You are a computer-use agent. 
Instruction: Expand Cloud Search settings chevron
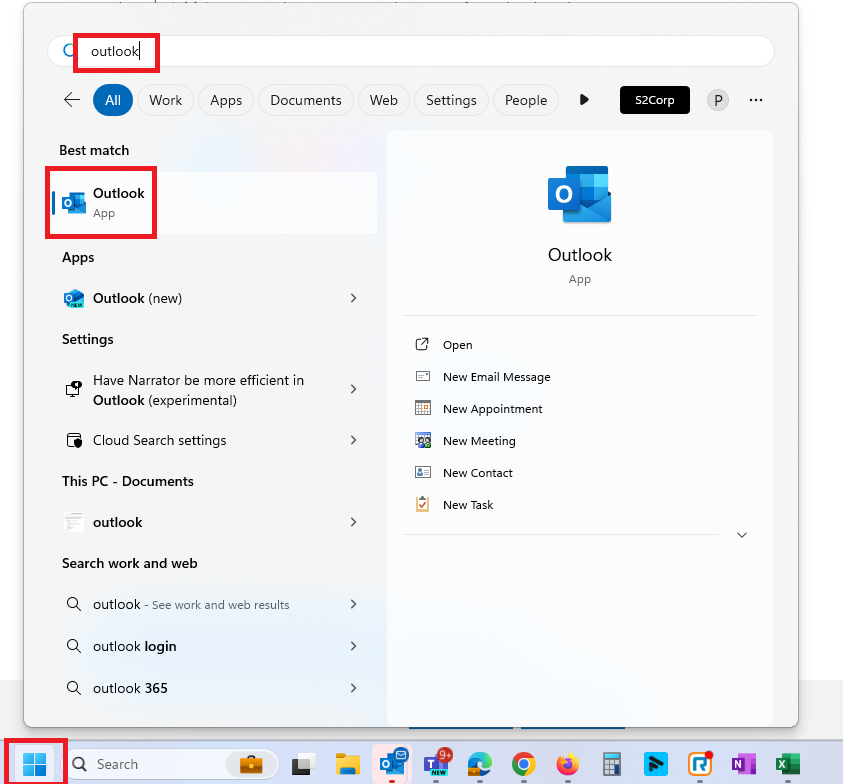click(353, 440)
